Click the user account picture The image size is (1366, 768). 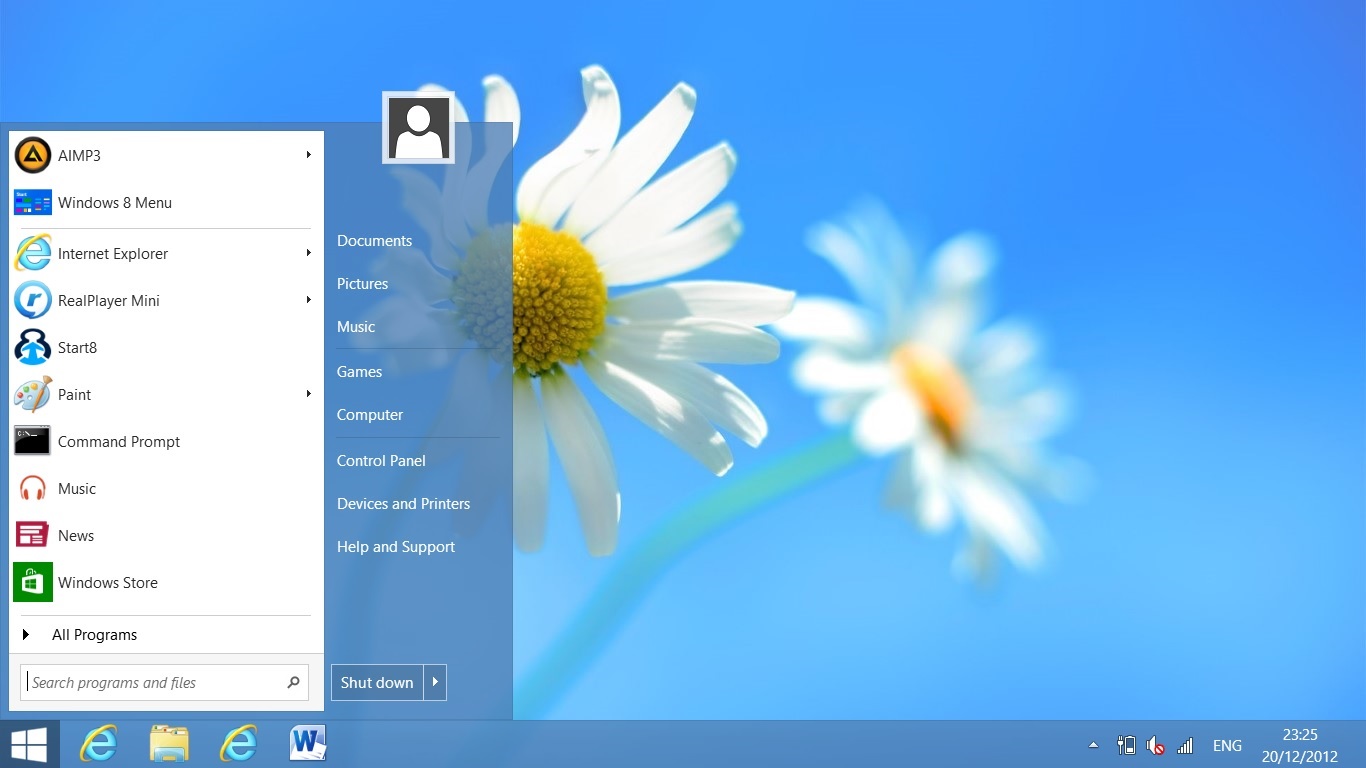pyautogui.click(x=418, y=128)
